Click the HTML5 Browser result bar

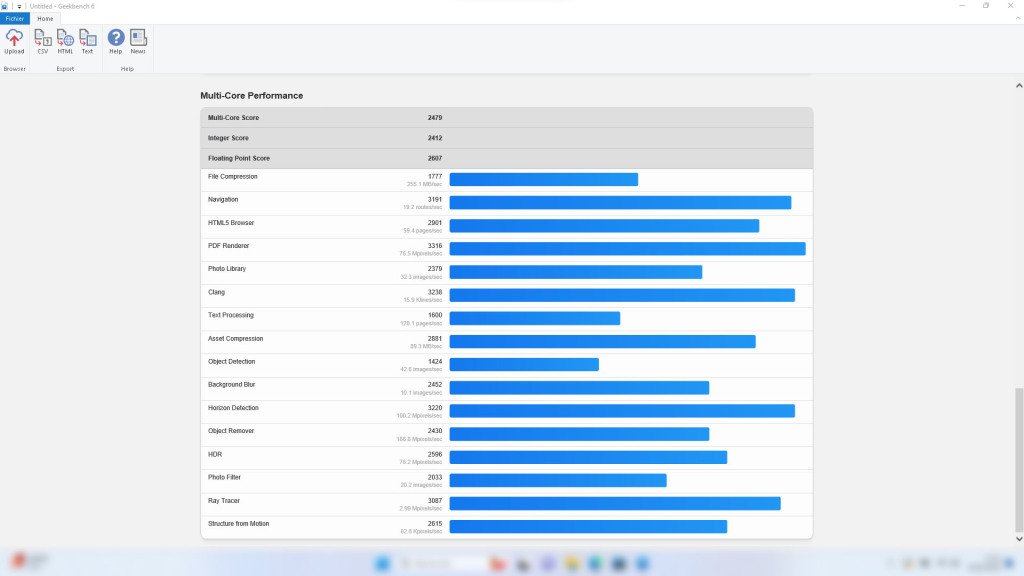(604, 226)
